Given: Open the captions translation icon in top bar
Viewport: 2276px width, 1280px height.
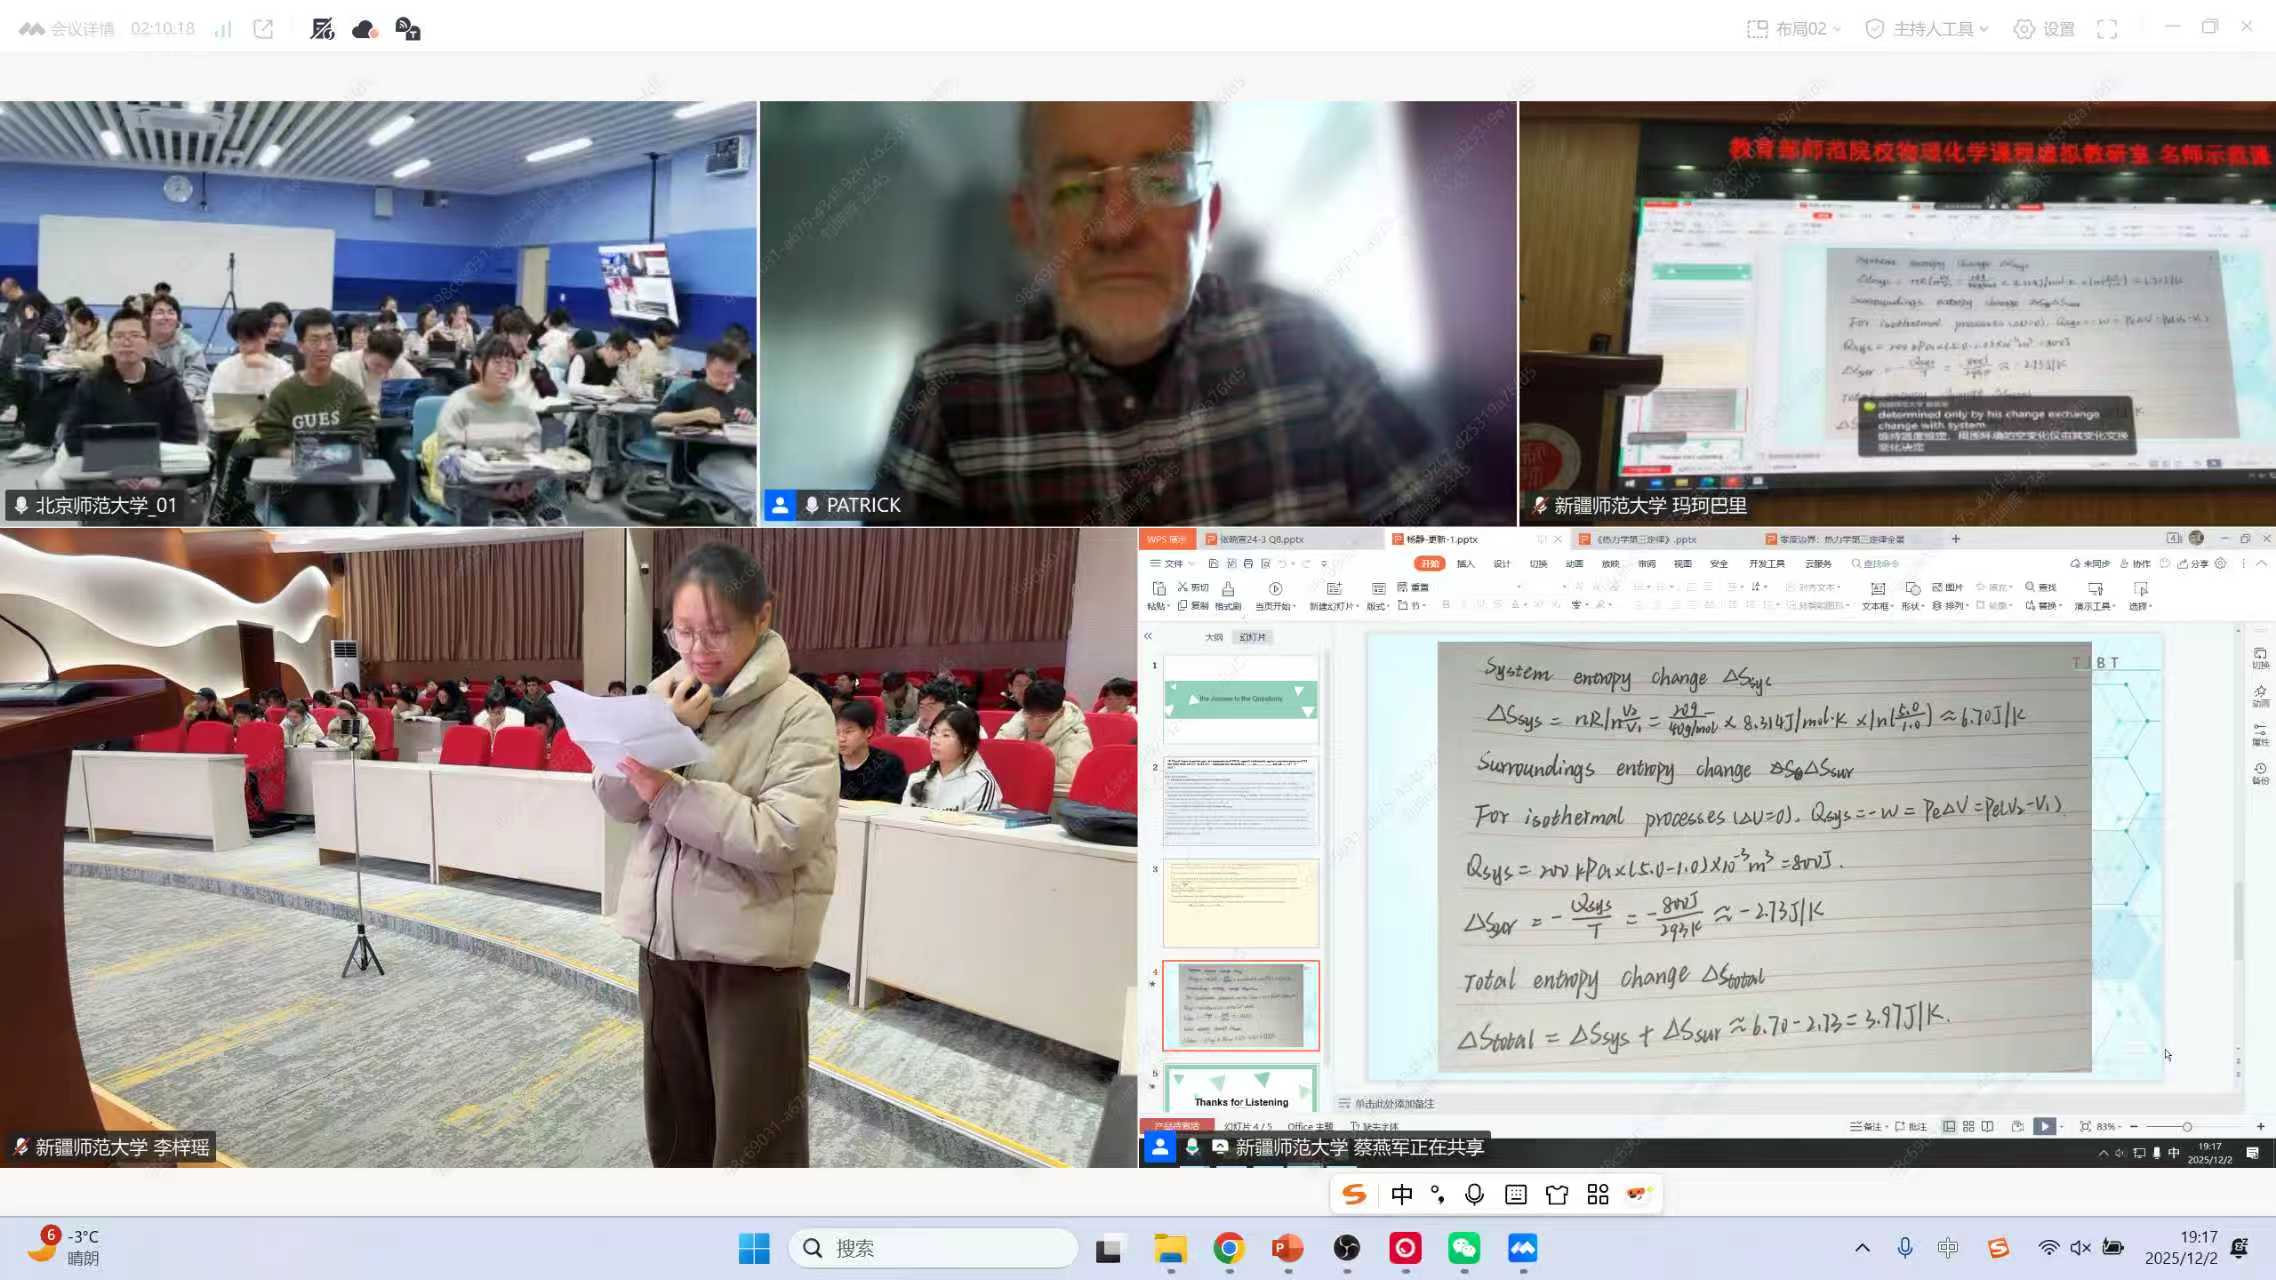Looking at the screenshot, I should click(408, 29).
